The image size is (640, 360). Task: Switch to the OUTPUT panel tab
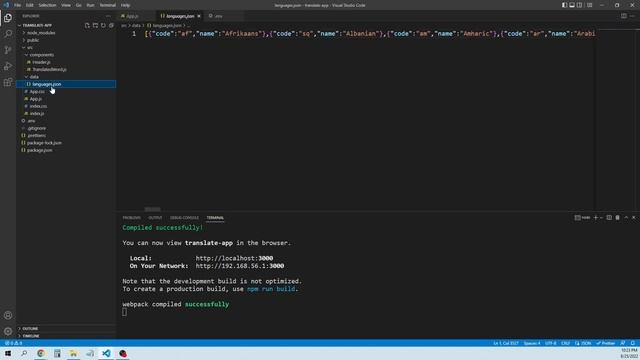[155, 218]
